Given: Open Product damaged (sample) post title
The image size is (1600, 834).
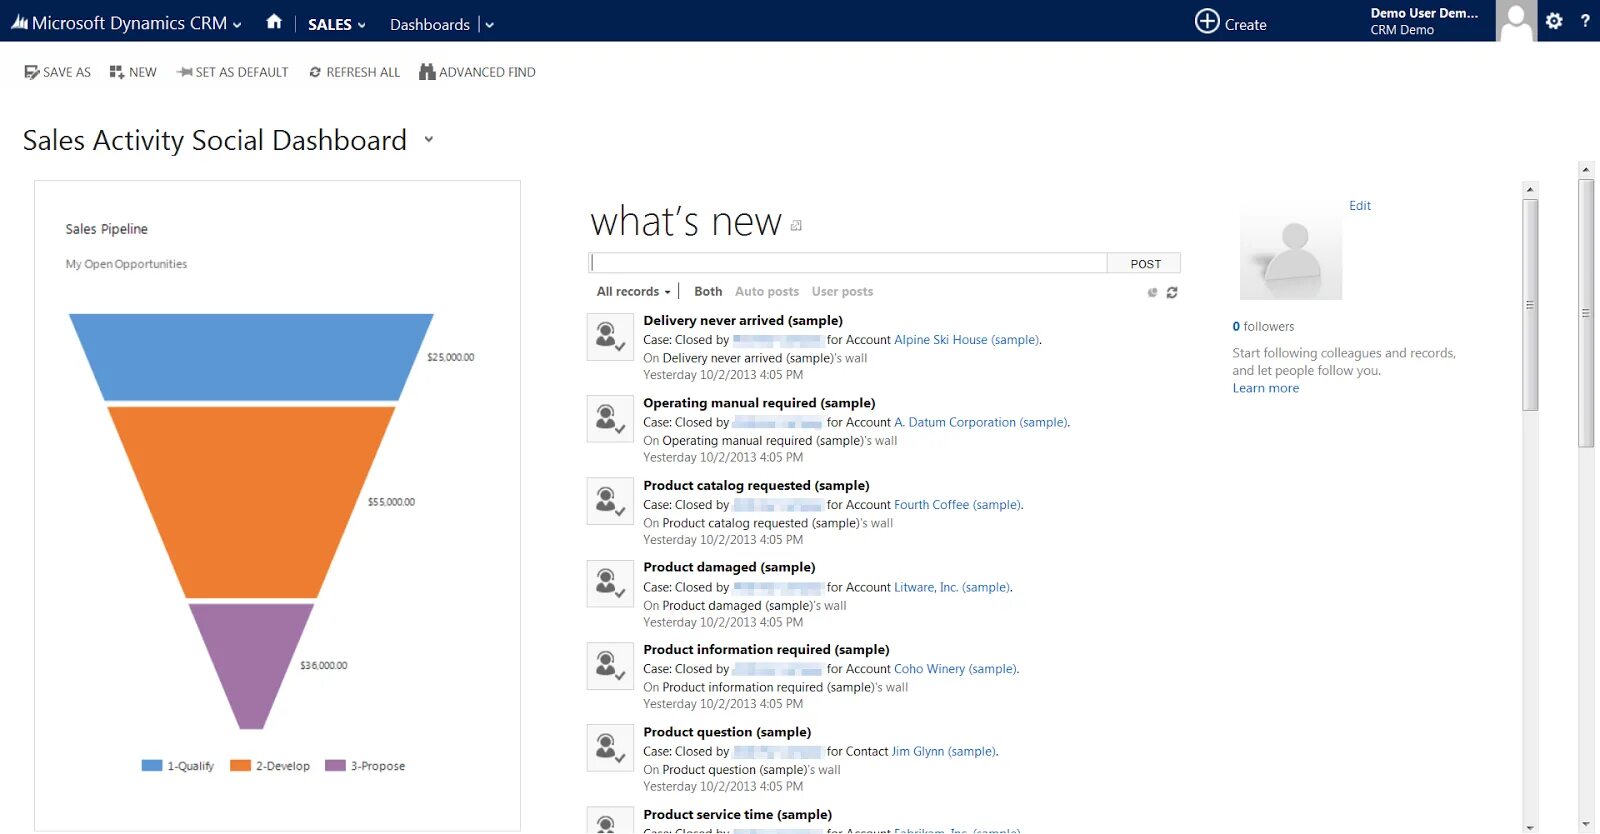Looking at the screenshot, I should pos(729,567).
